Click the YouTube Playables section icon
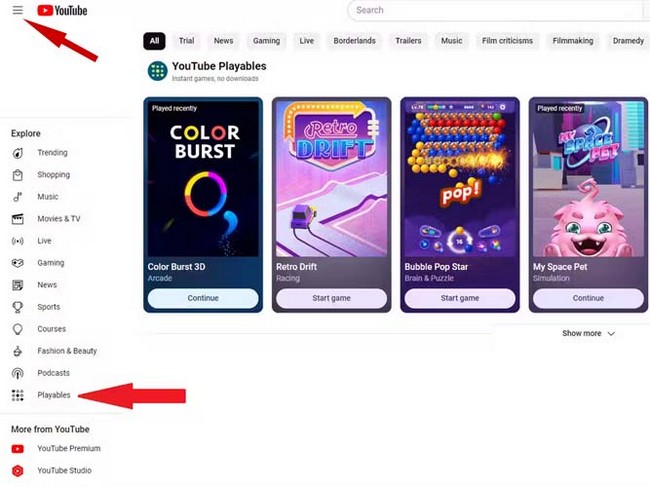This screenshot has width=650, height=487. coord(158,71)
